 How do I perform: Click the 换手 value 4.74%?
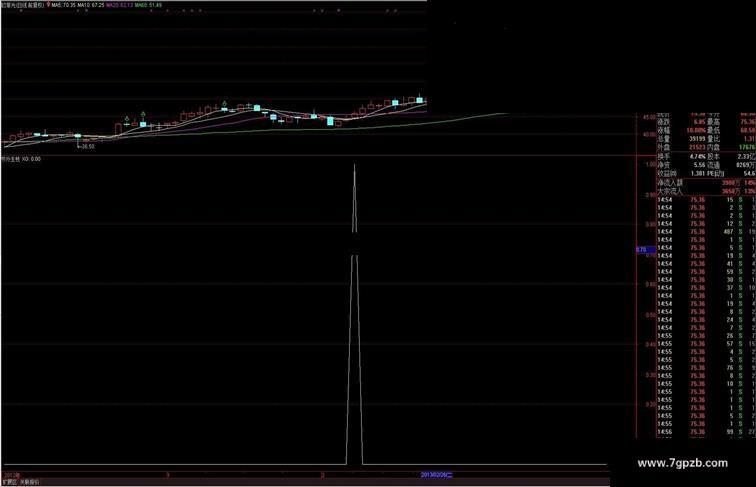coord(698,157)
